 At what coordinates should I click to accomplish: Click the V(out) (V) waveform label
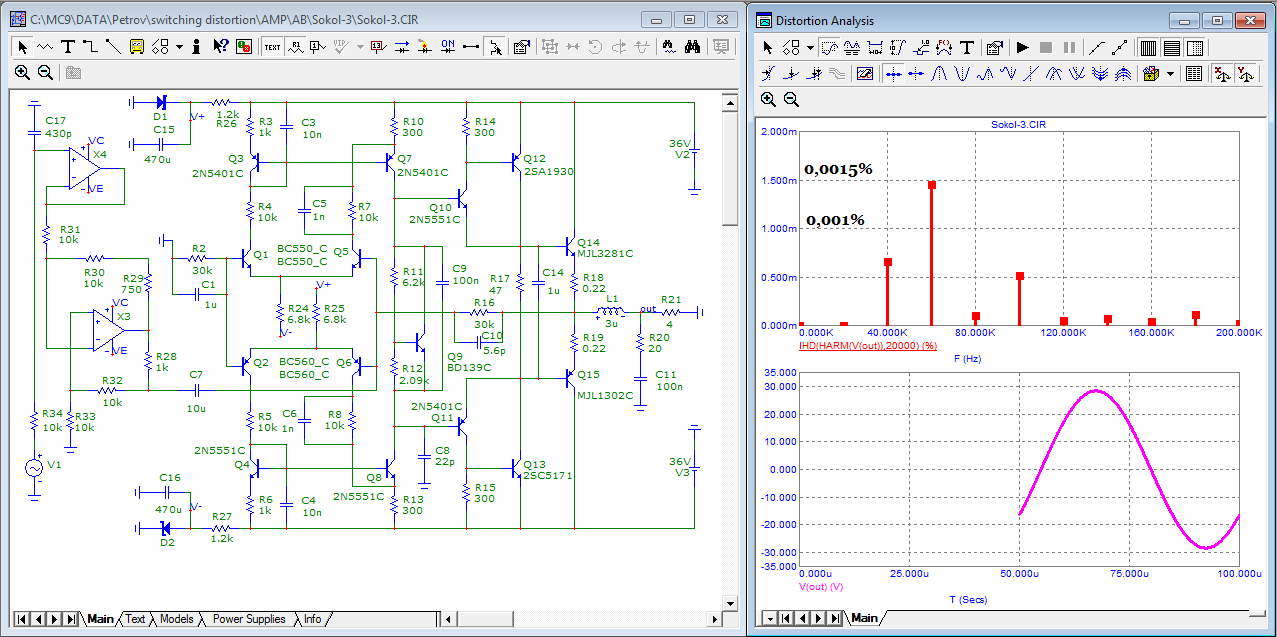(821, 587)
